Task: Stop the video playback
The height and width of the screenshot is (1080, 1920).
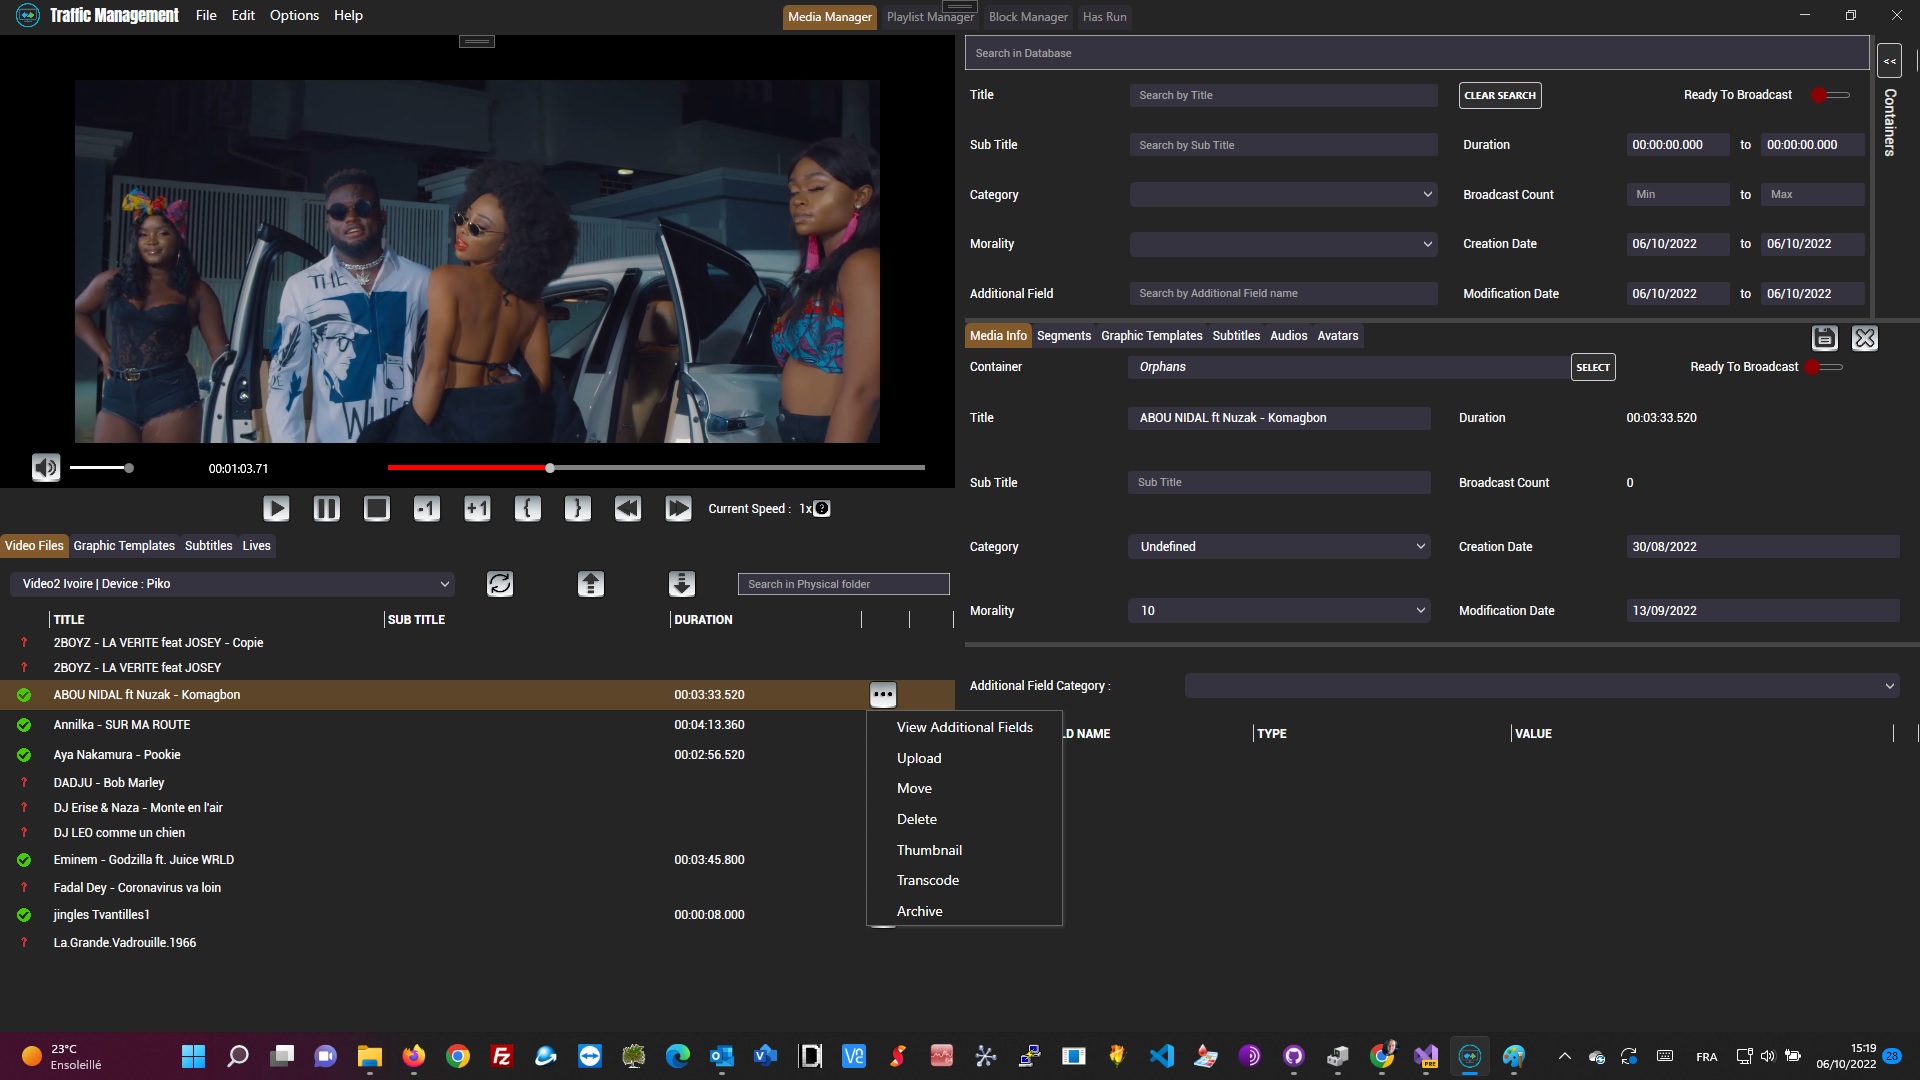Action: [x=377, y=509]
